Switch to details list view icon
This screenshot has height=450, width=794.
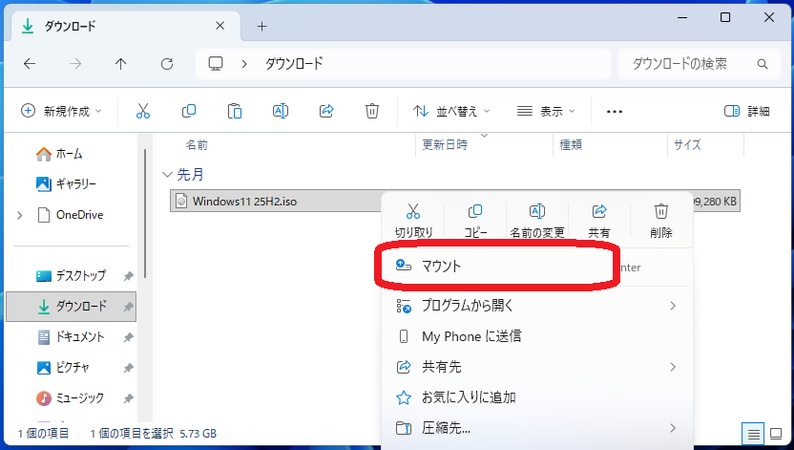(753, 434)
